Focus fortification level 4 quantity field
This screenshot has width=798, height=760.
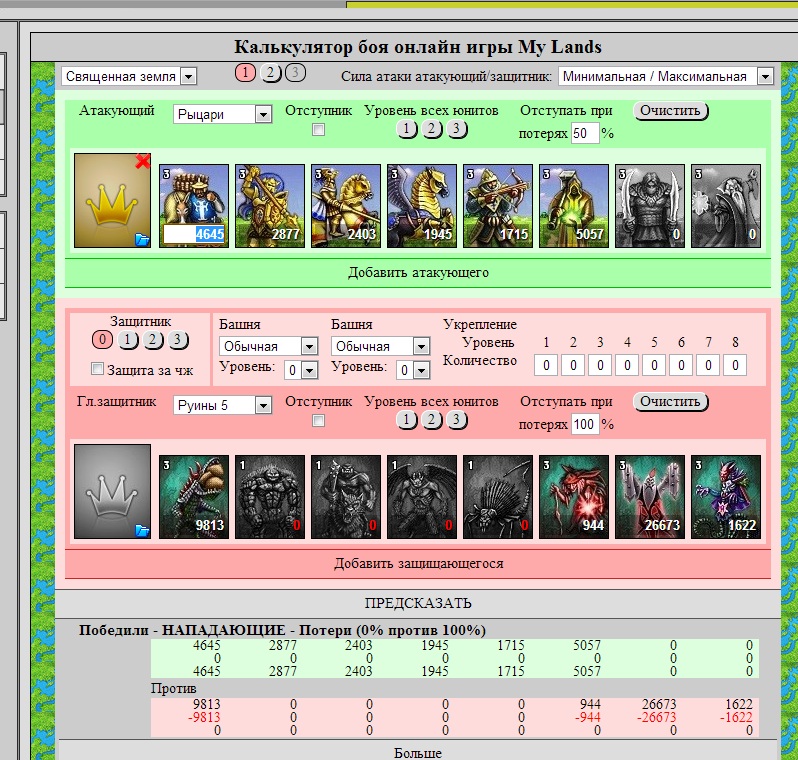point(627,365)
